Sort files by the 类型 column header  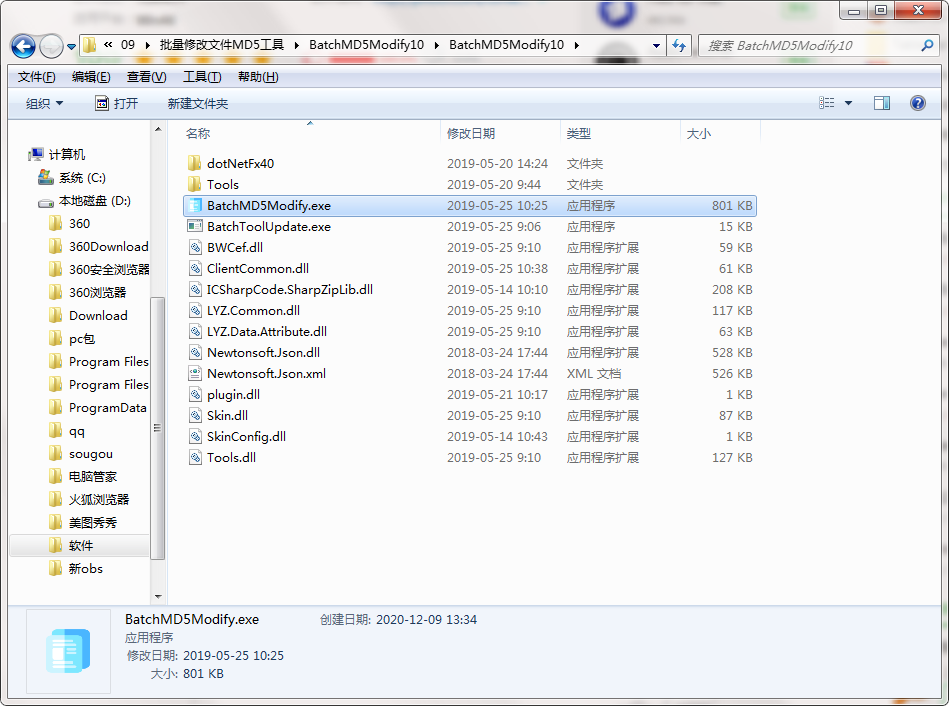(x=621, y=133)
